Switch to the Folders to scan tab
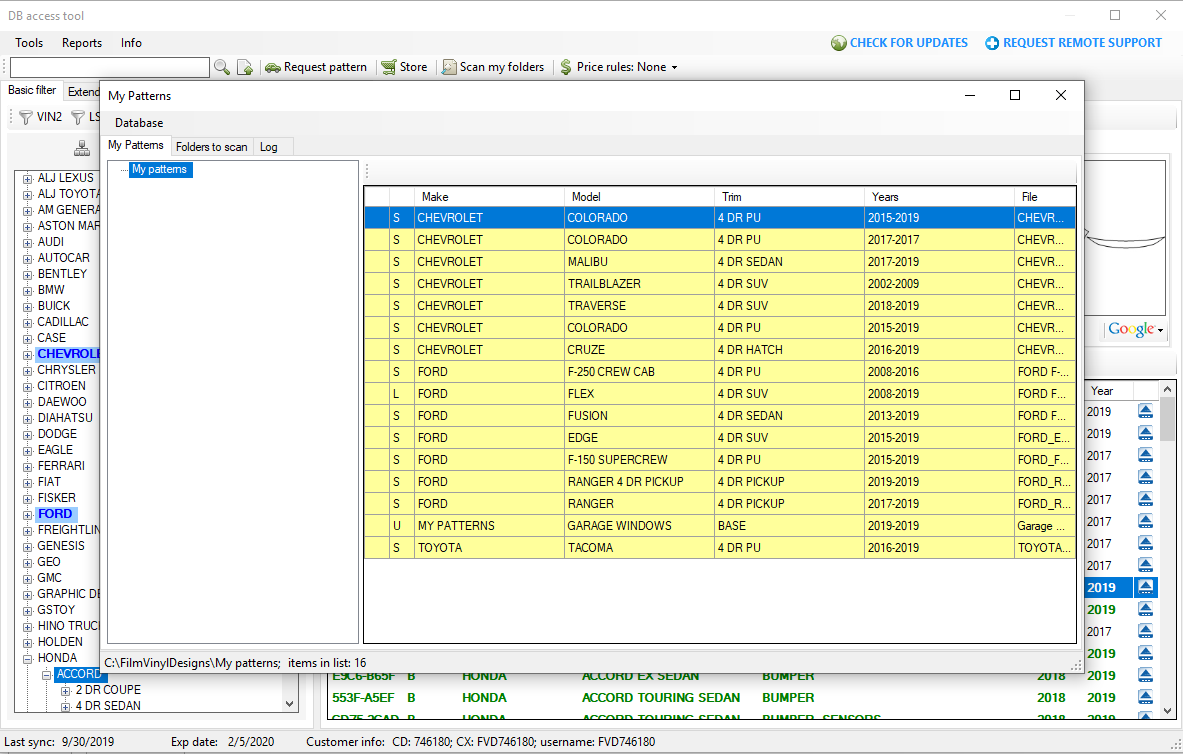This screenshot has width=1183, height=754. (211, 147)
